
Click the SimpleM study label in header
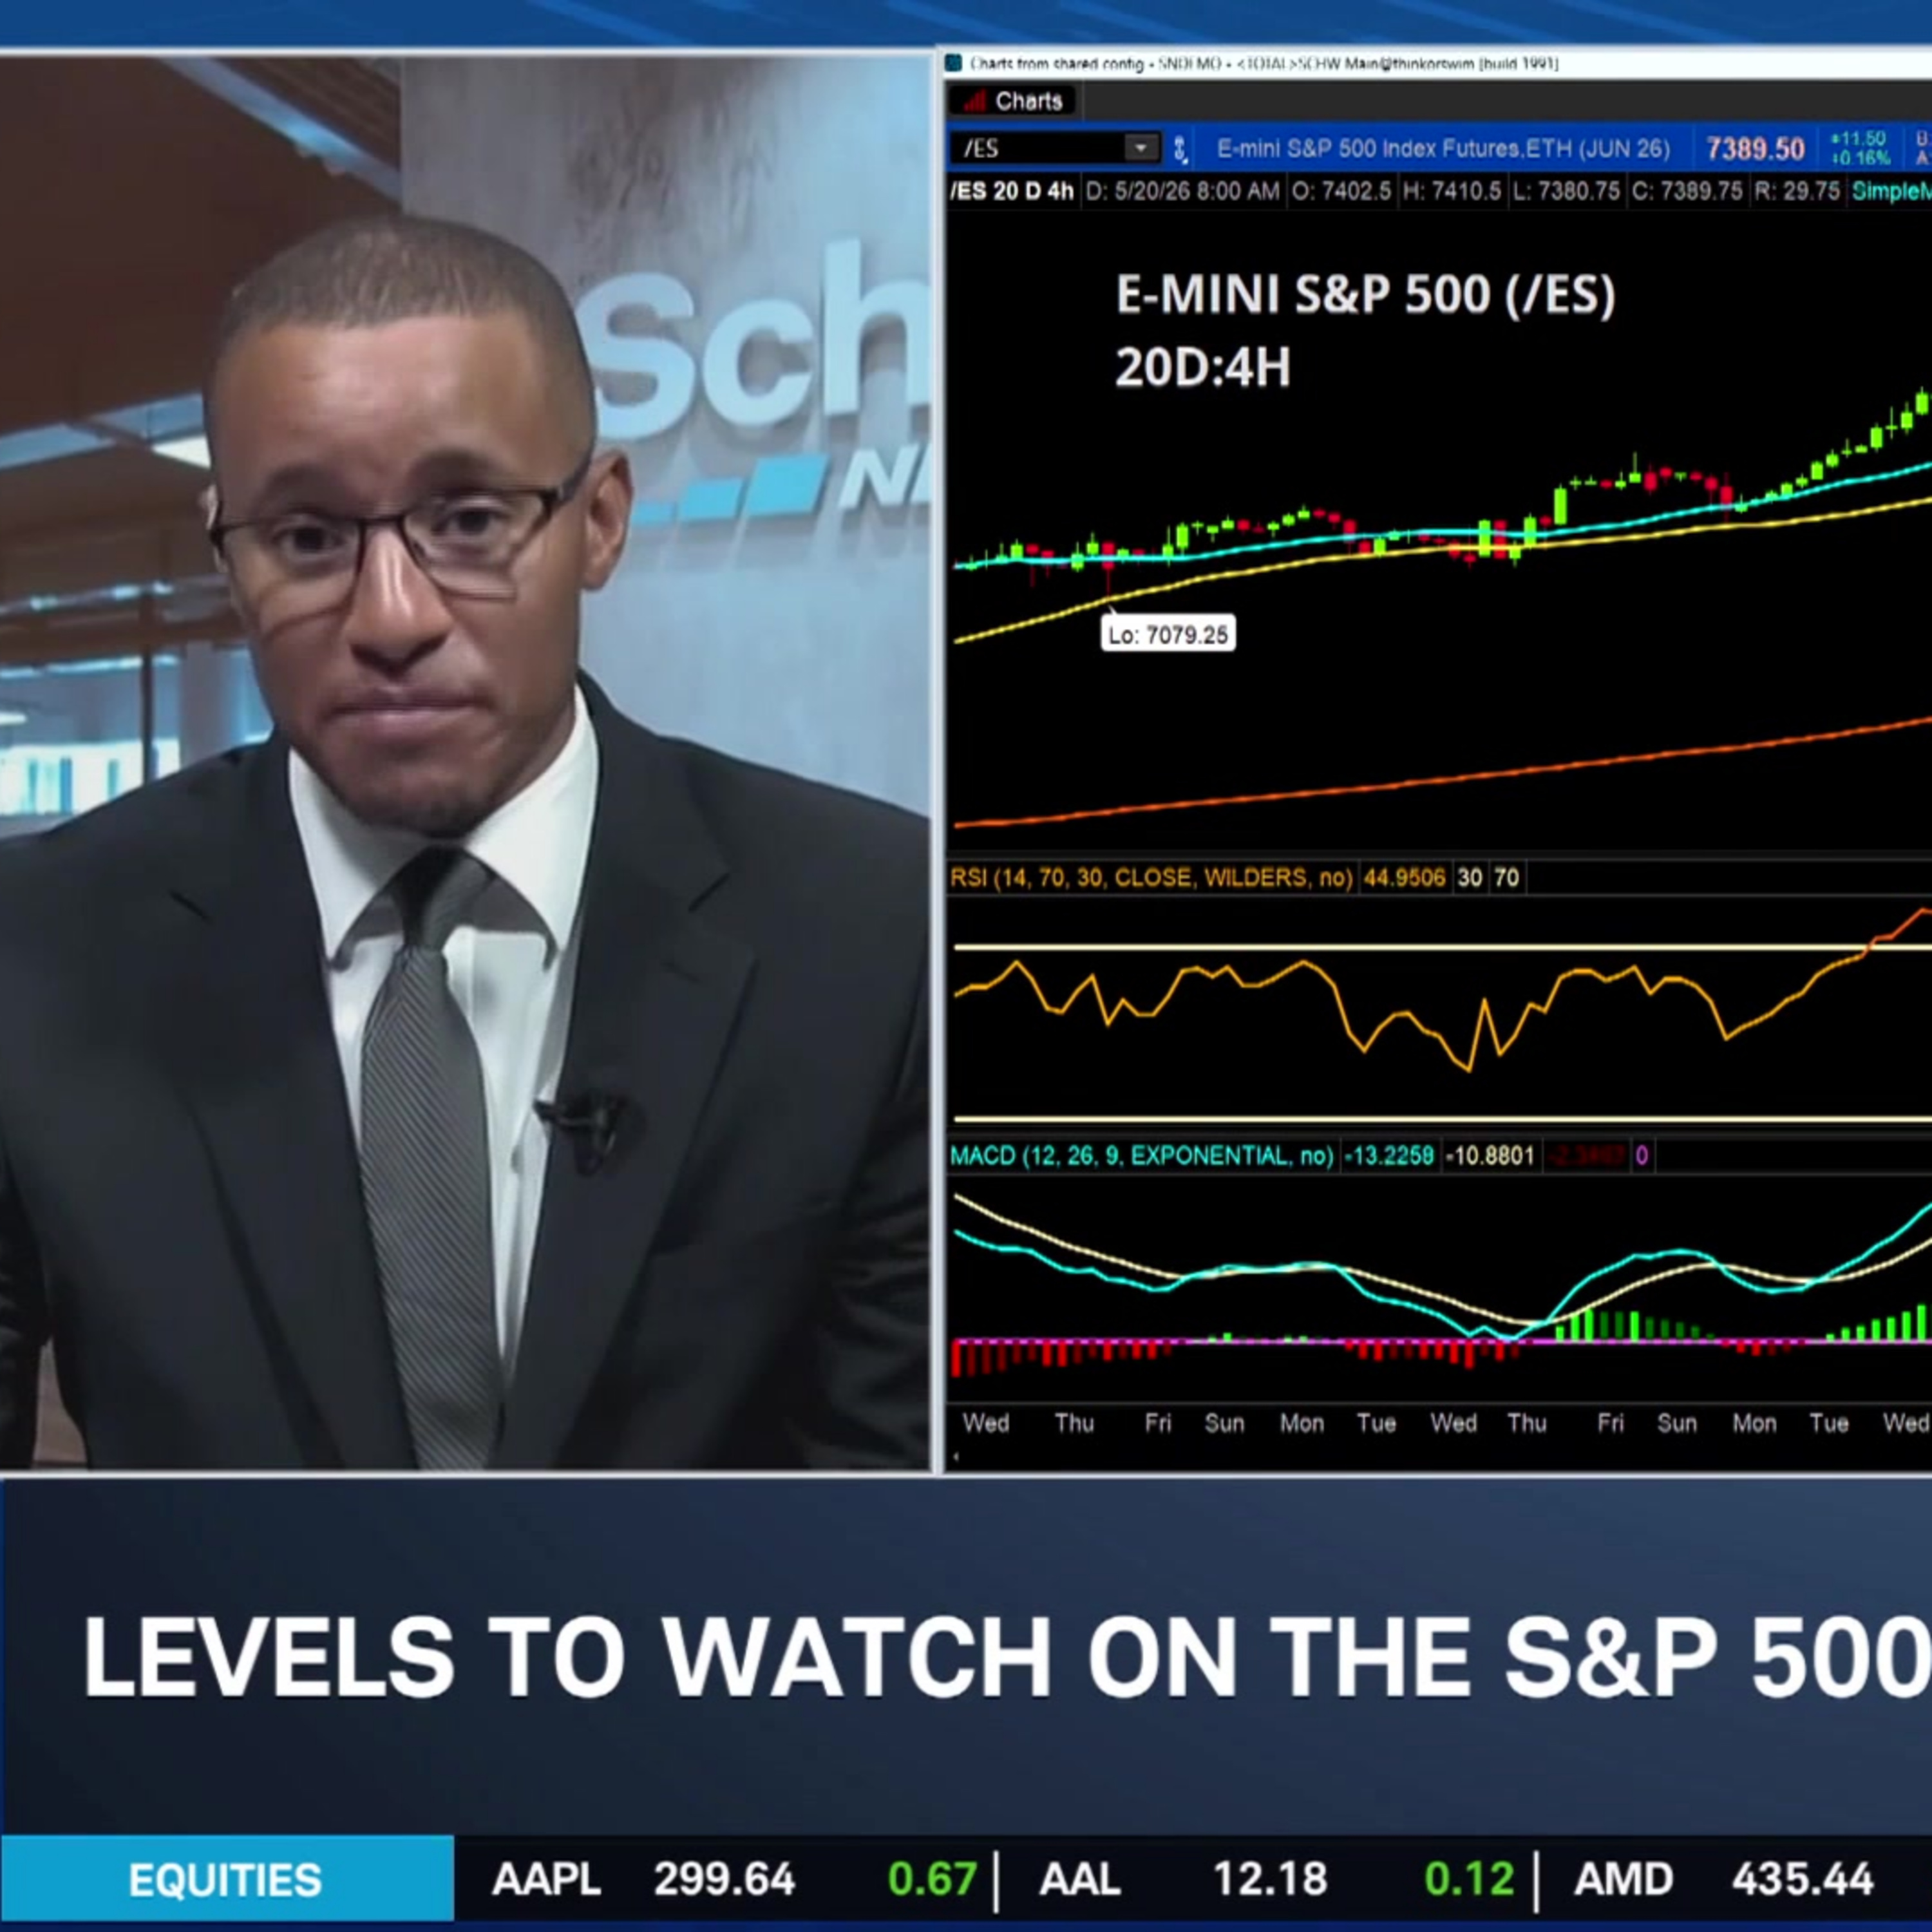1891,191
